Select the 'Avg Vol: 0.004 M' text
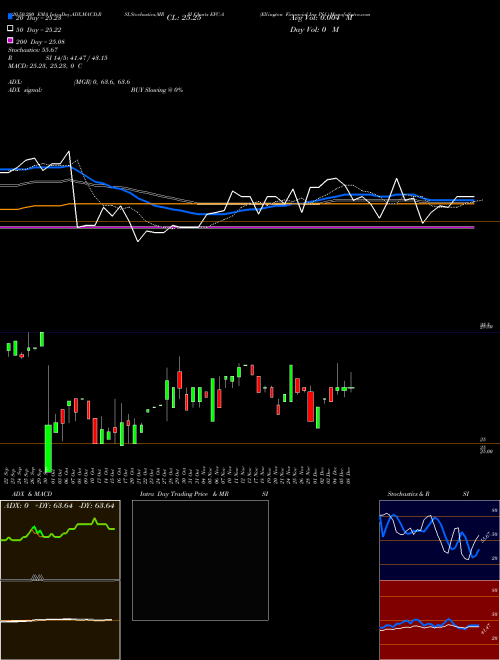500x660 pixels. [321, 18]
